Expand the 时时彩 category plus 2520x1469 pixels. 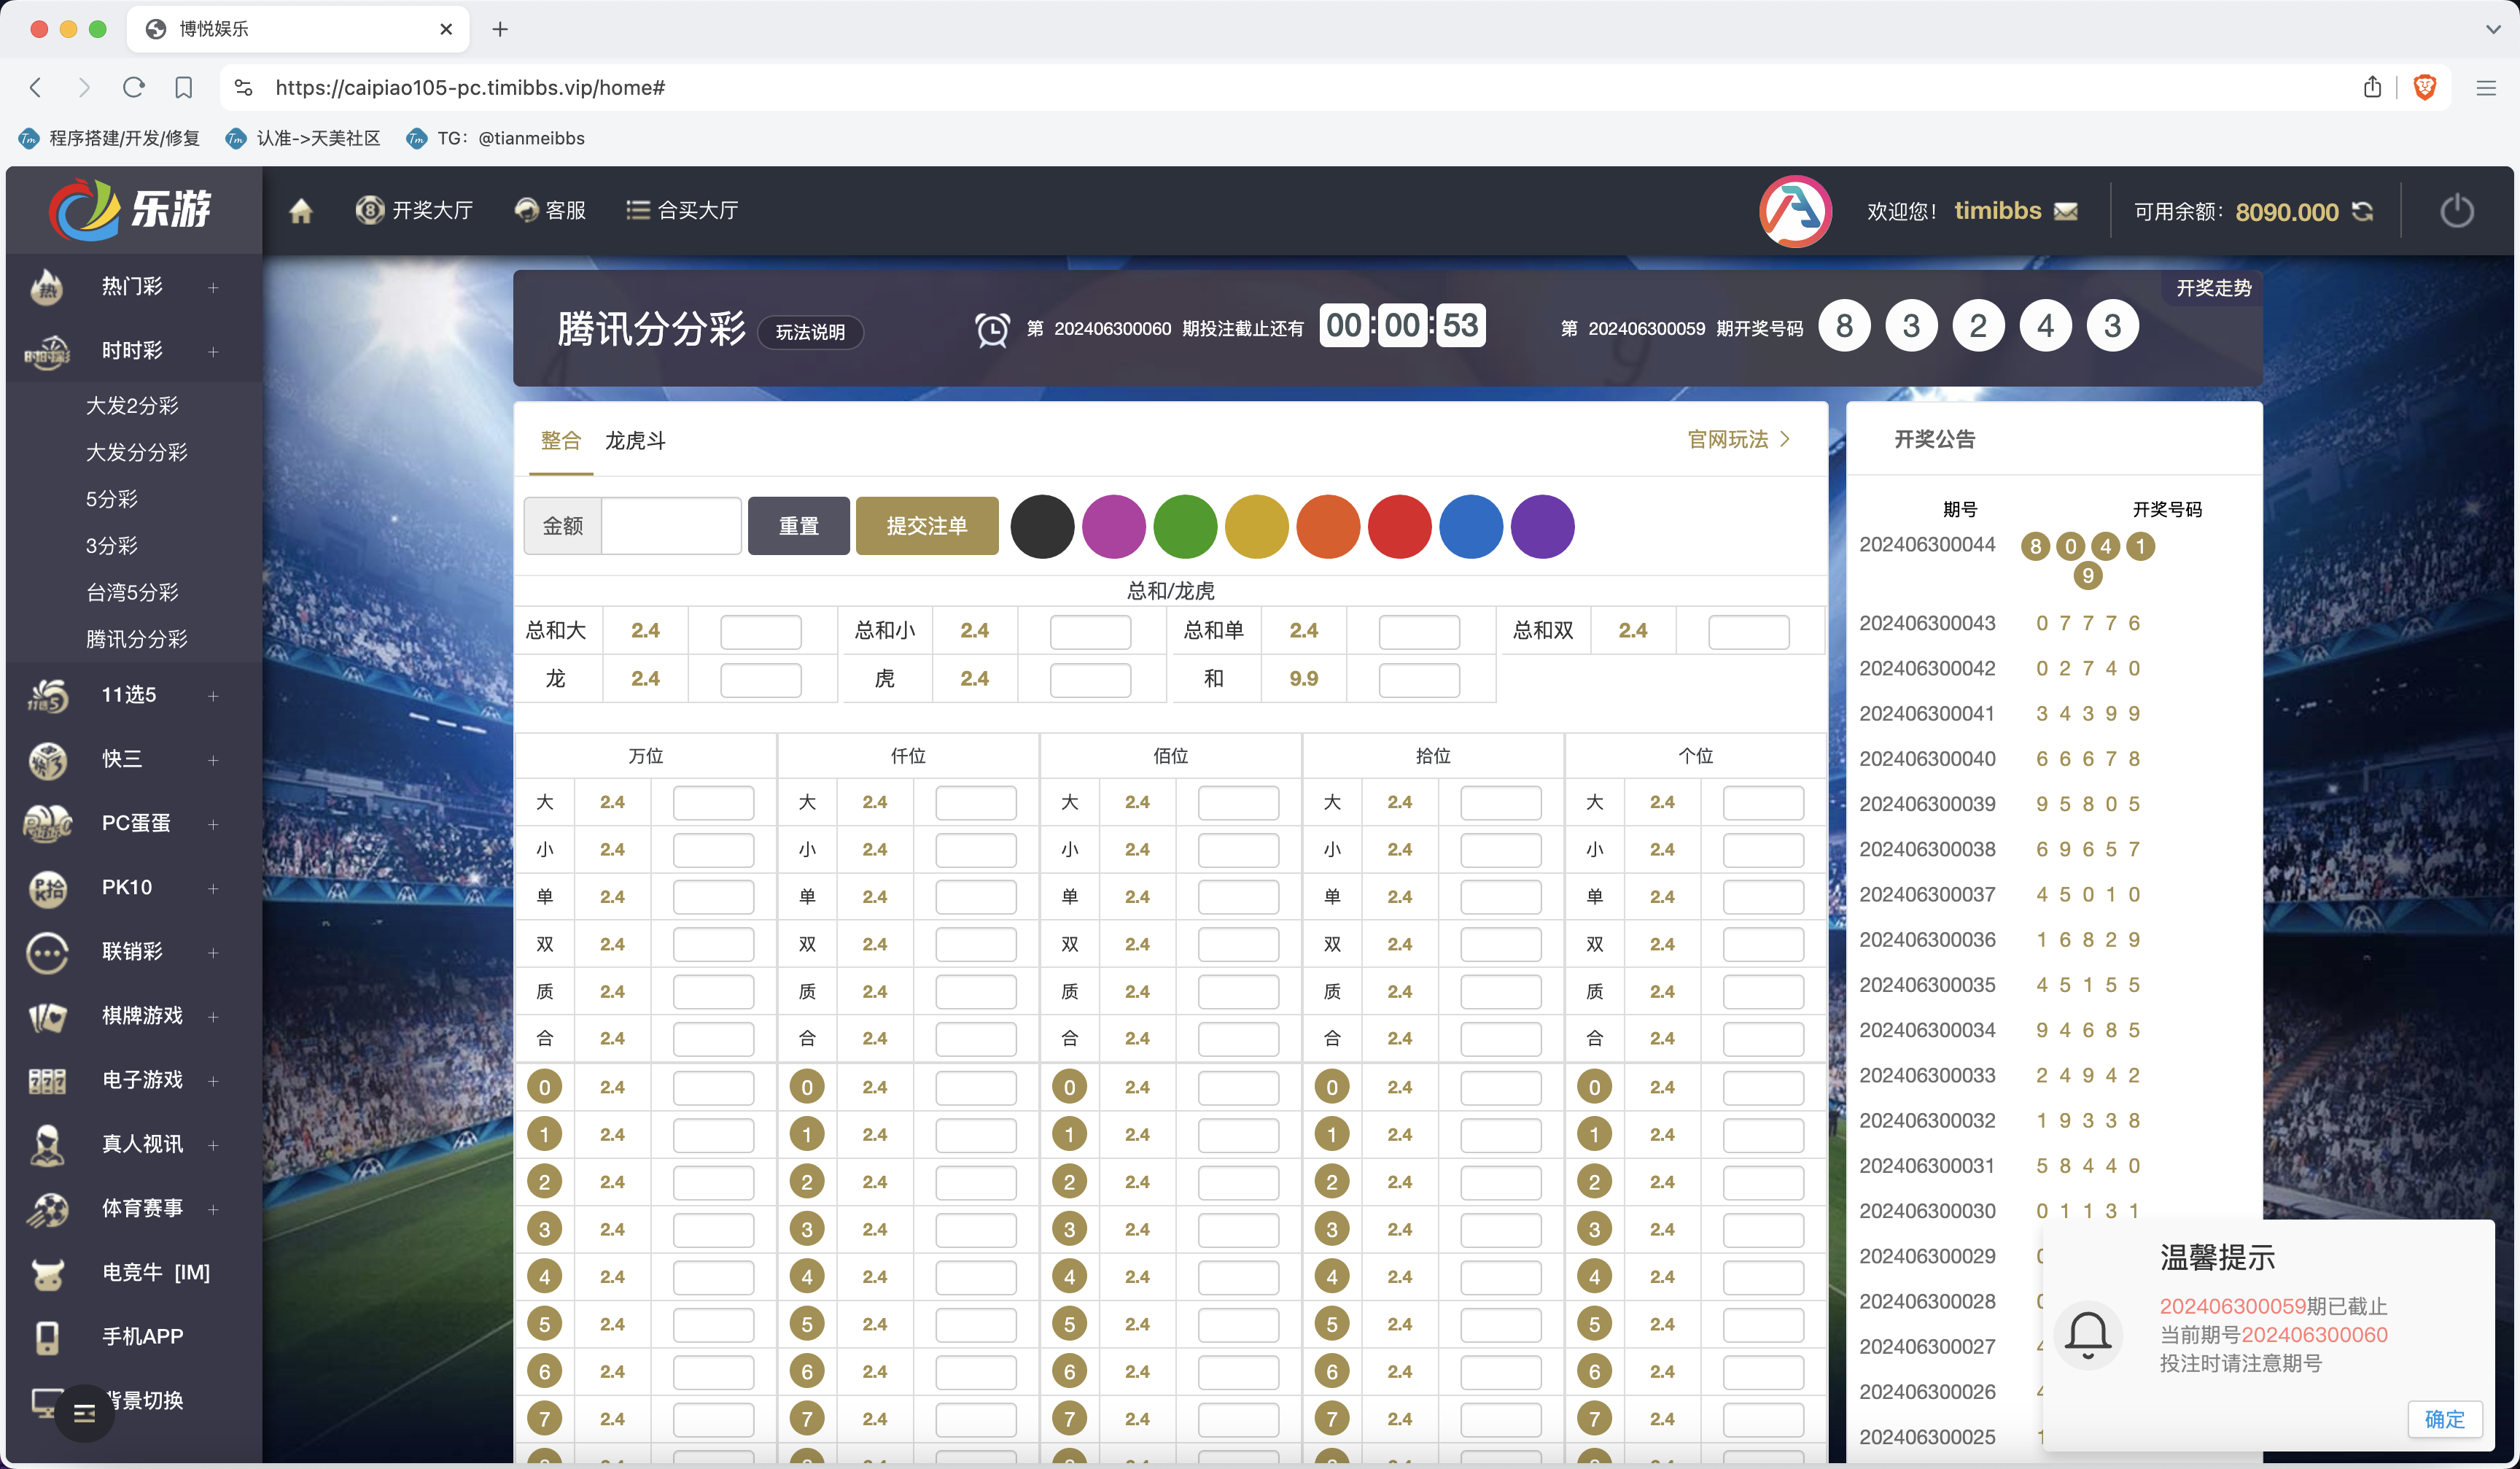click(213, 351)
